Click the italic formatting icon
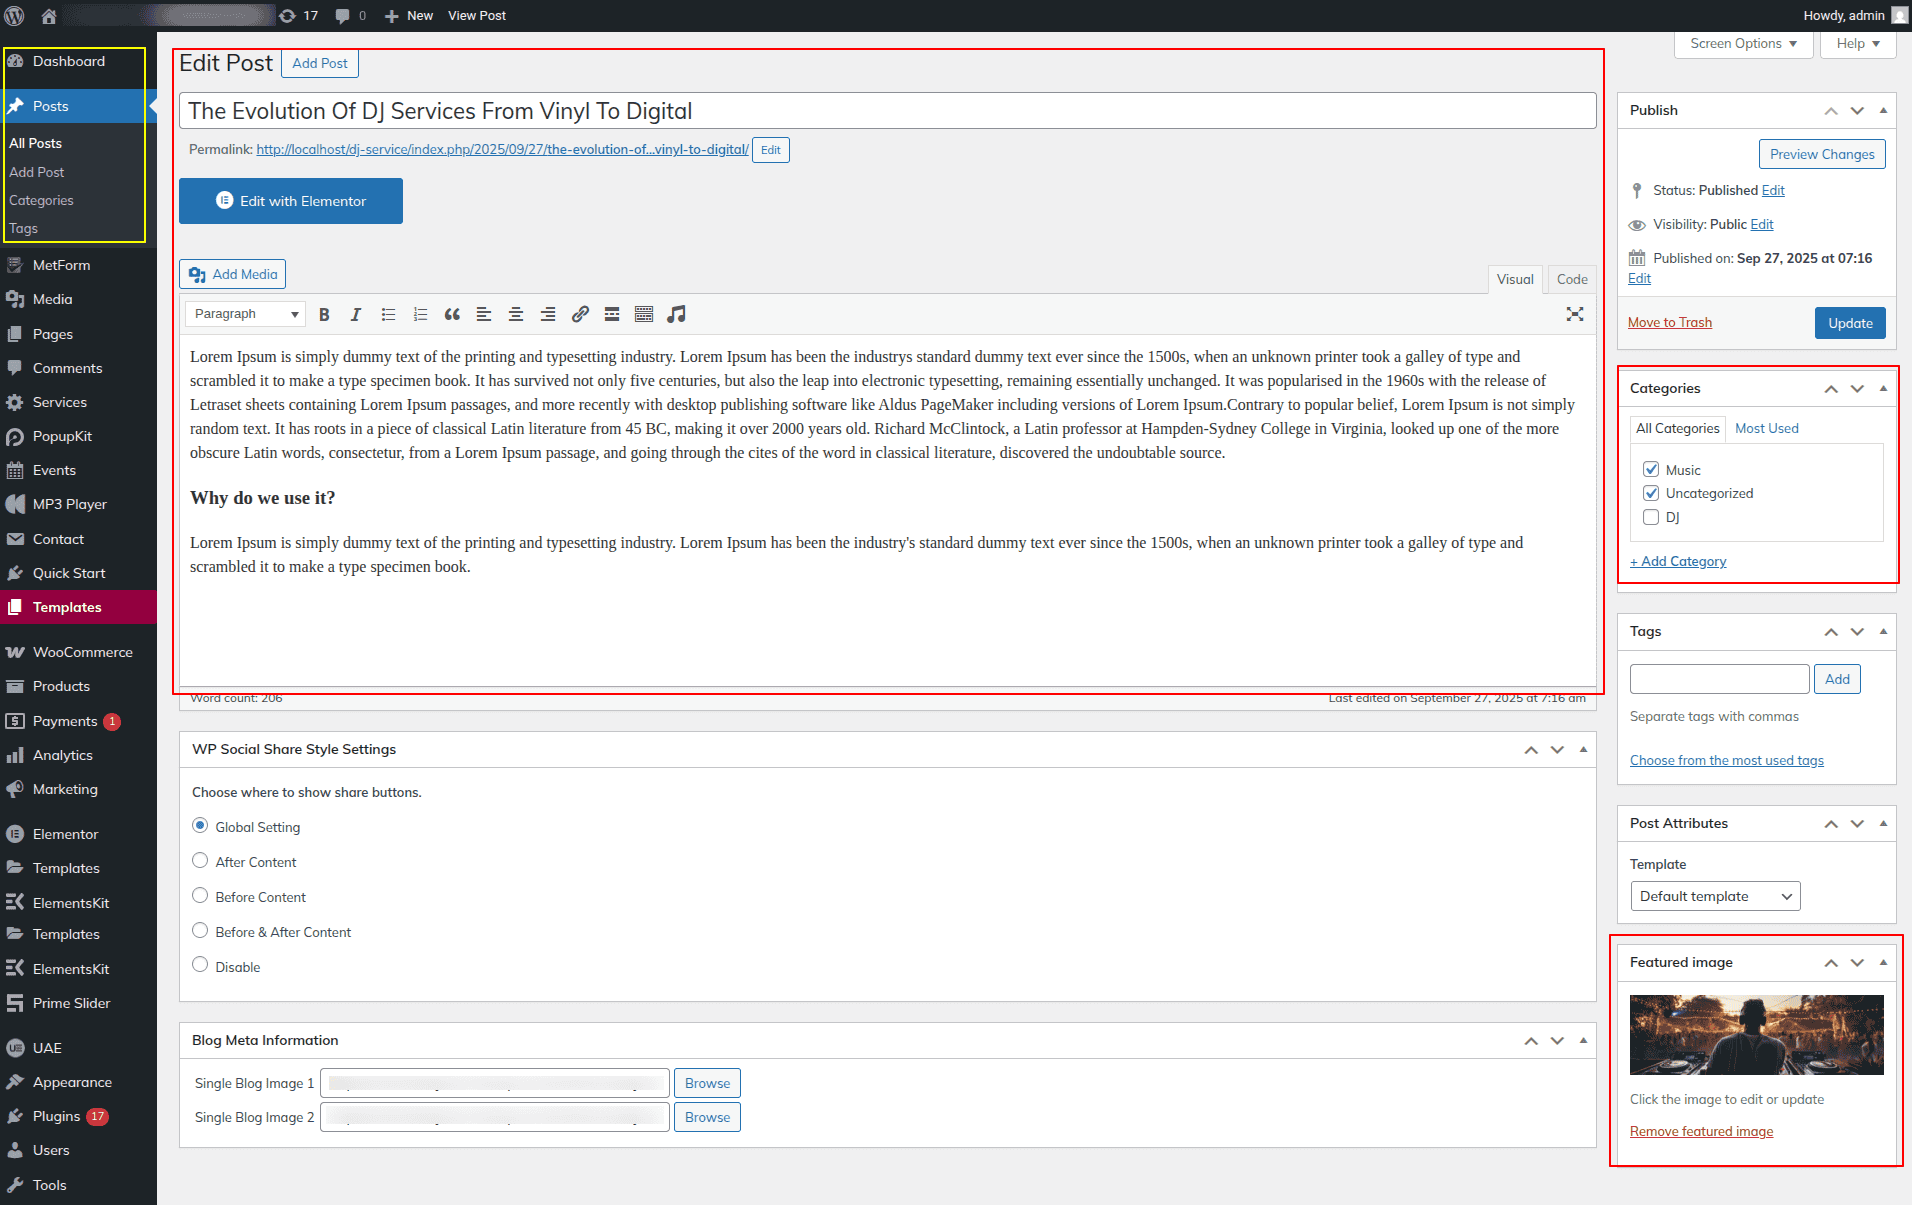The image size is (1912, 1205). pos(355,315)
